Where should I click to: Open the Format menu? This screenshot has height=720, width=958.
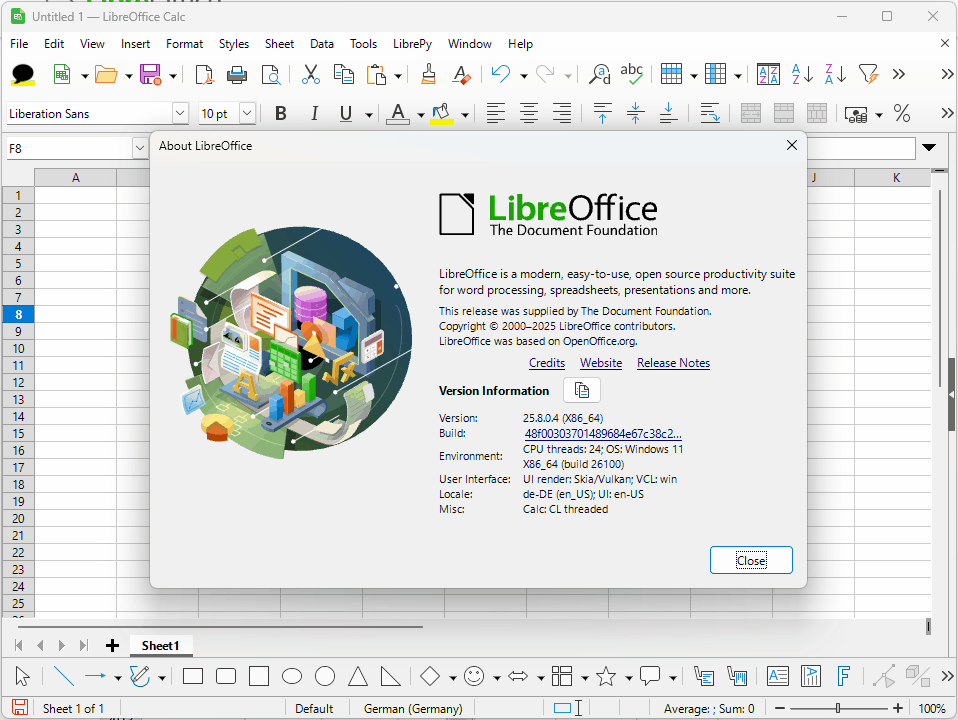[185, 44]
